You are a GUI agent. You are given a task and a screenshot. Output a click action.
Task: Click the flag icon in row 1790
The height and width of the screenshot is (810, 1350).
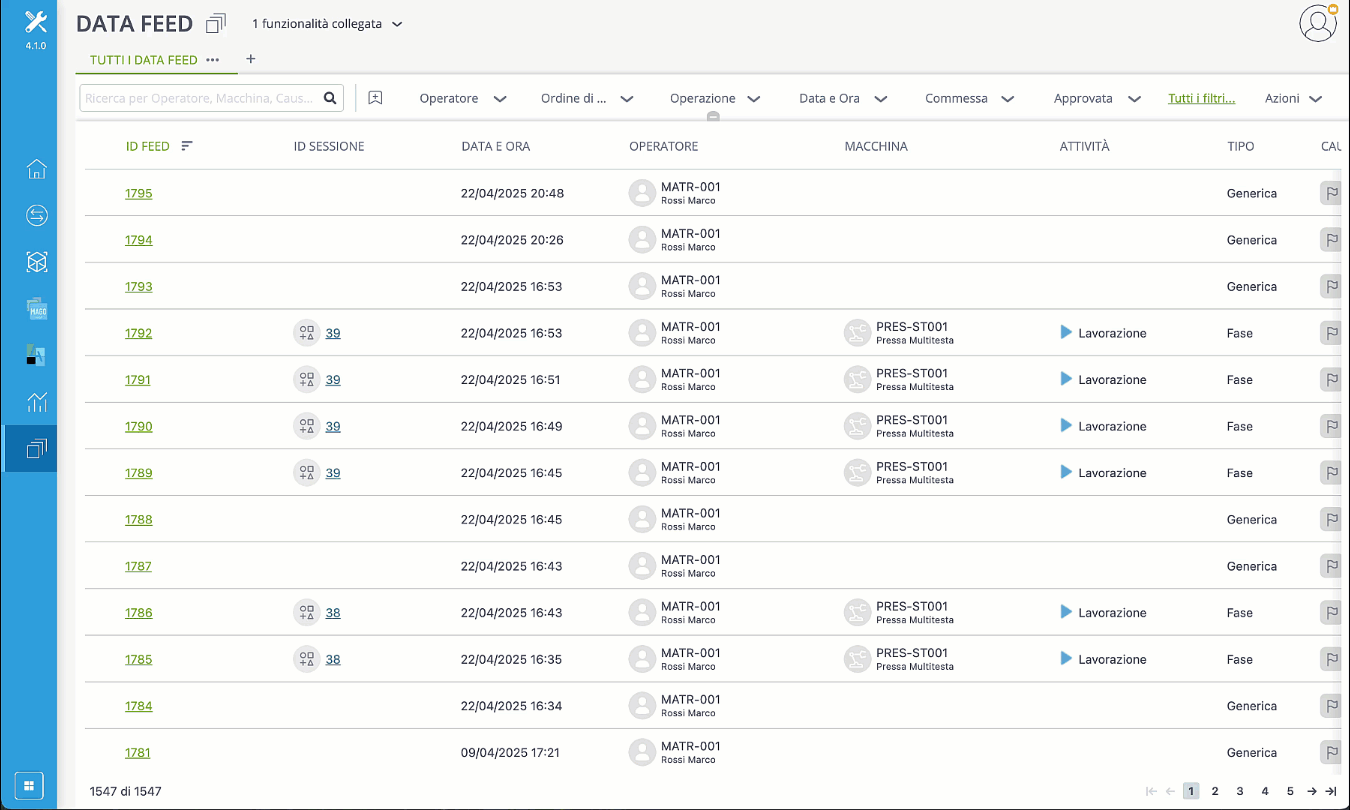1331,426
